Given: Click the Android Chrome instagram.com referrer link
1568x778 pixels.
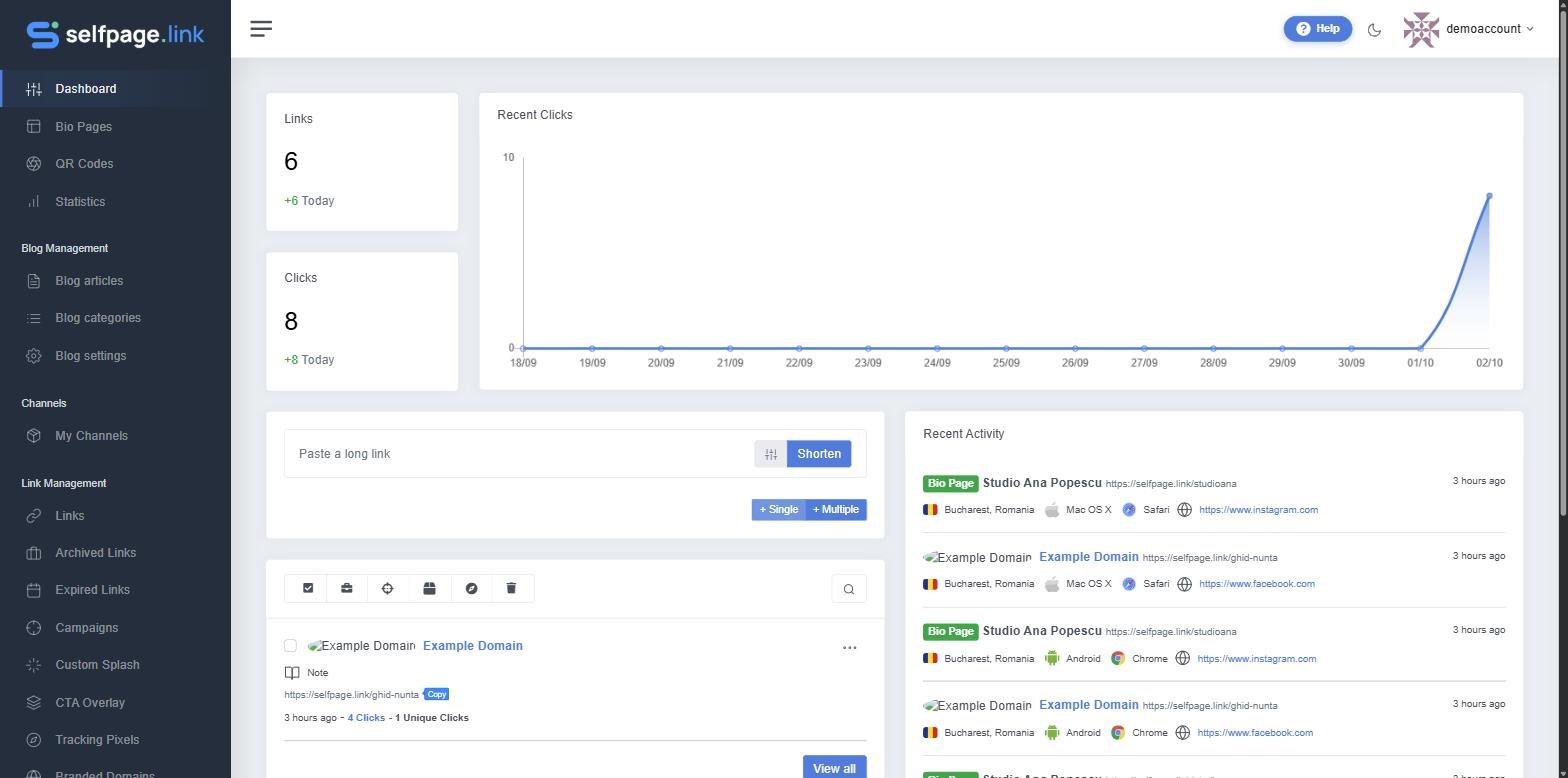Looking at the screenshot, I should [1256, 659].
